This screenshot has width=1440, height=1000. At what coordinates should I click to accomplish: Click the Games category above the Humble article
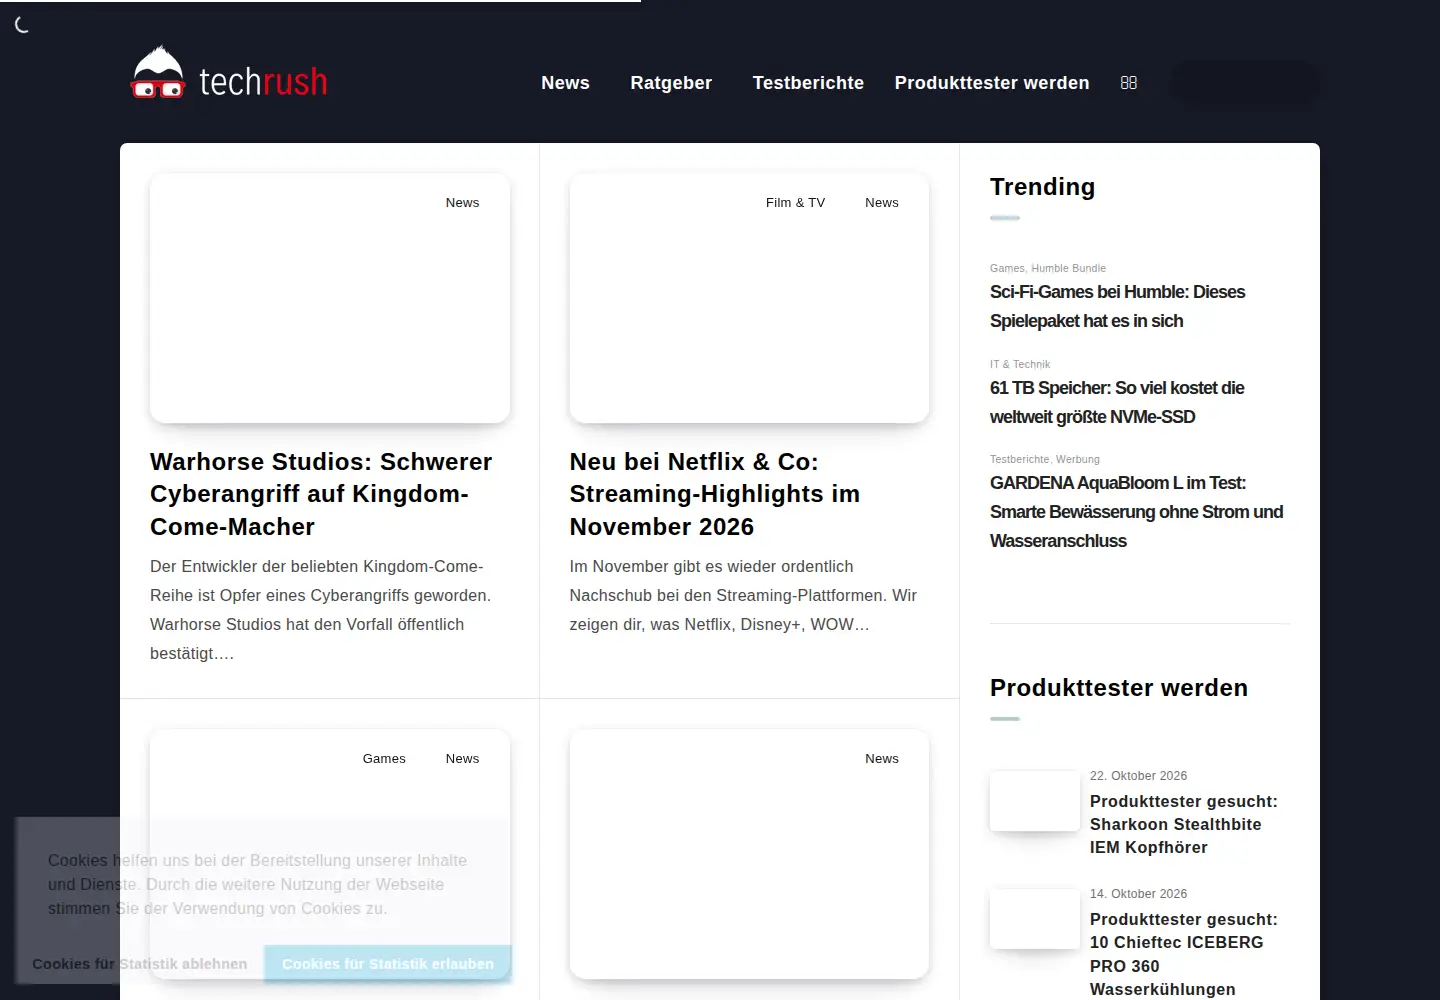1007,268
